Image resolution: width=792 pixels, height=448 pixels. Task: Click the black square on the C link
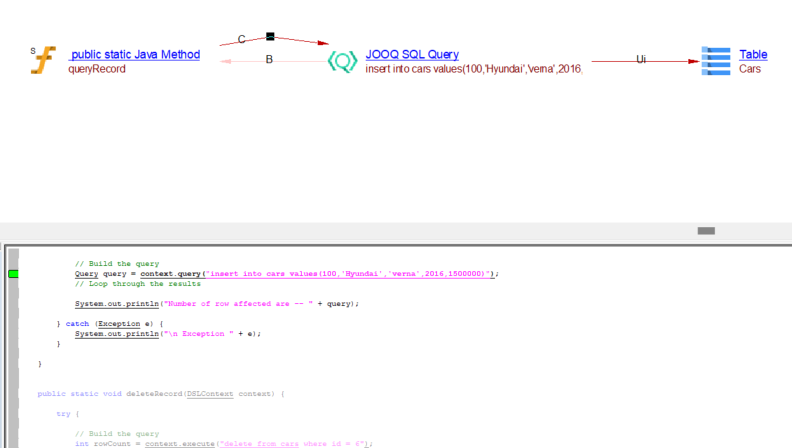point(270,37)
